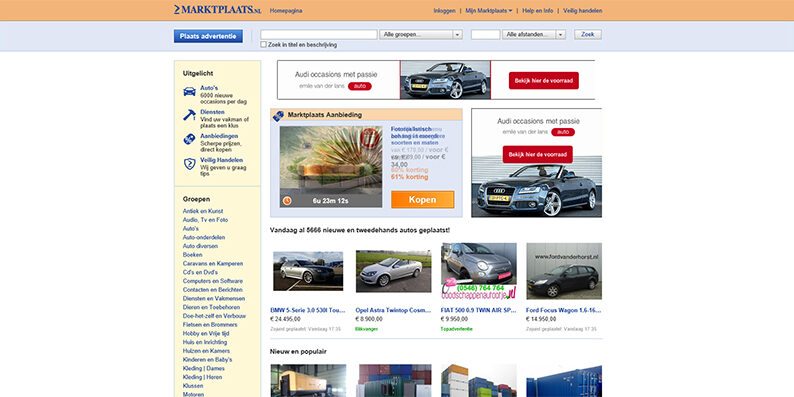Open the 'Alle afstanden...' dropdown
Image resolution: width=794 pixels, height=397 pixels.
[534, 34]
